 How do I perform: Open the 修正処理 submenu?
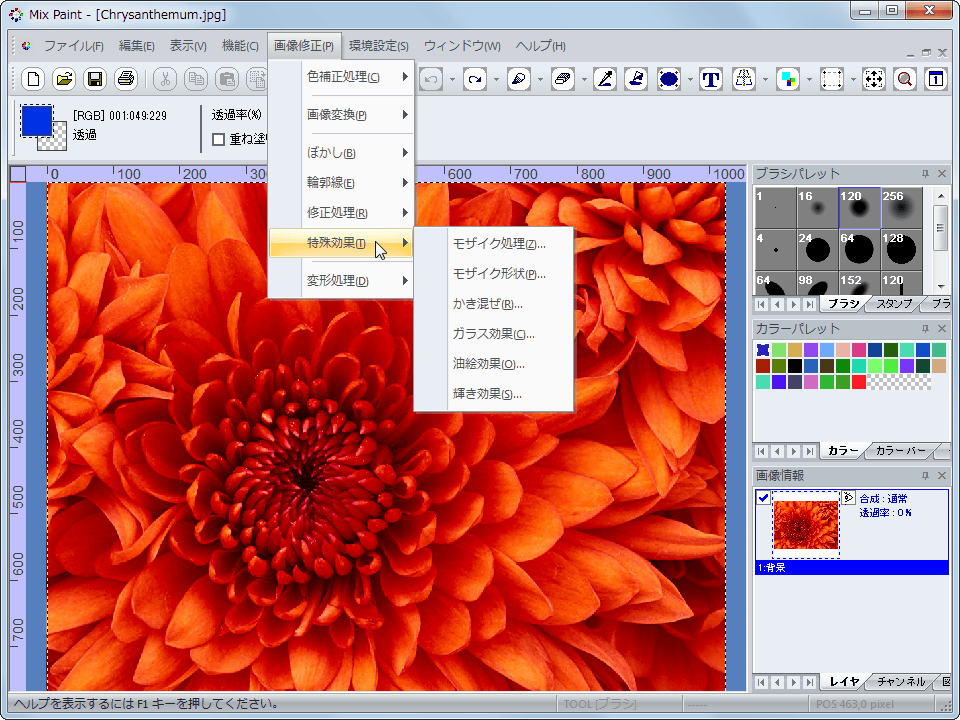(x=342, y=212)
